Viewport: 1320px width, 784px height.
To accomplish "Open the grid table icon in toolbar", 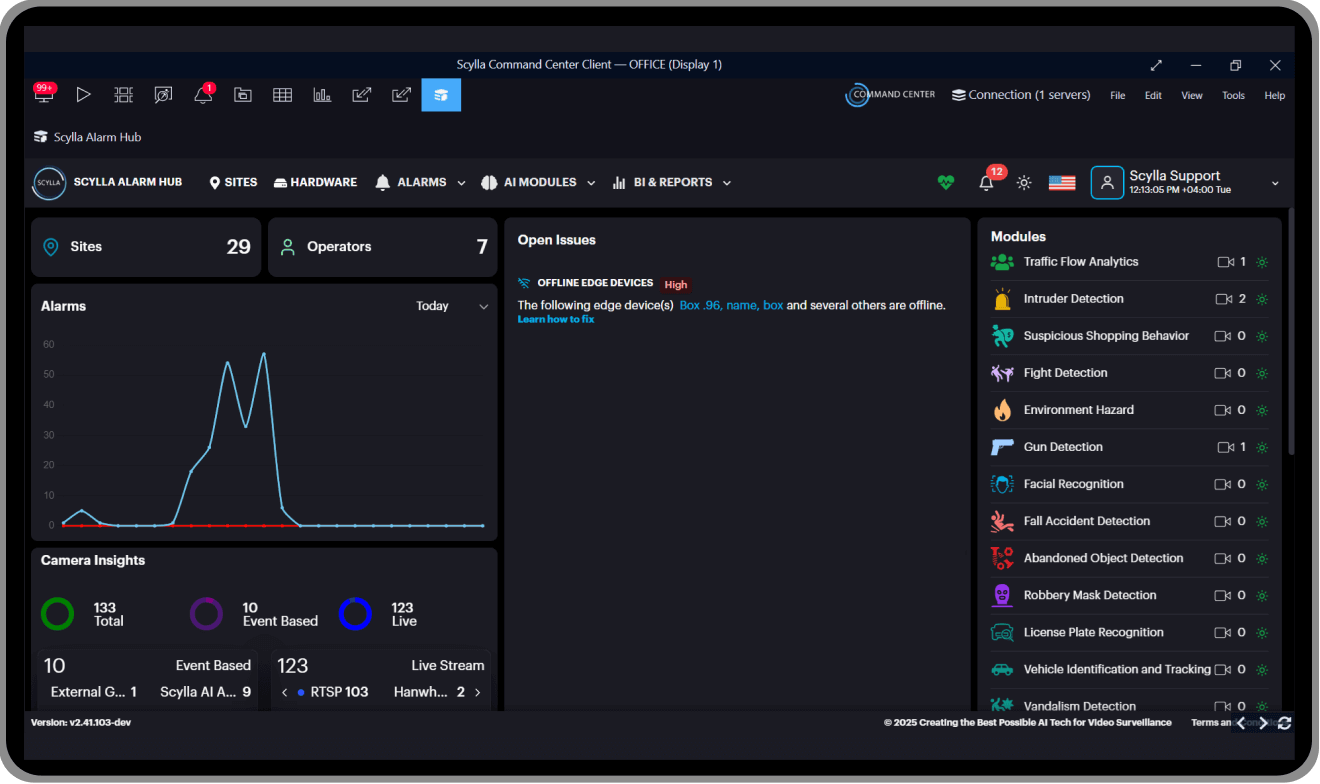I will (x=282, y=95).
